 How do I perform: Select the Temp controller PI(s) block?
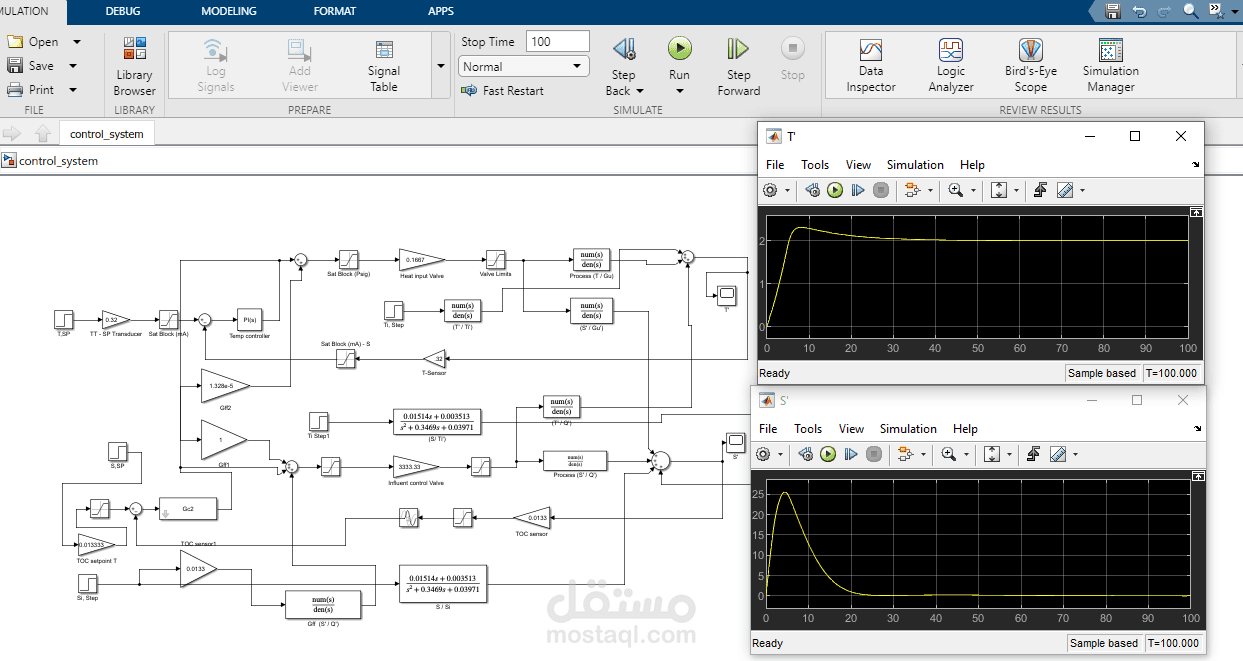click(x=249, y=319)
